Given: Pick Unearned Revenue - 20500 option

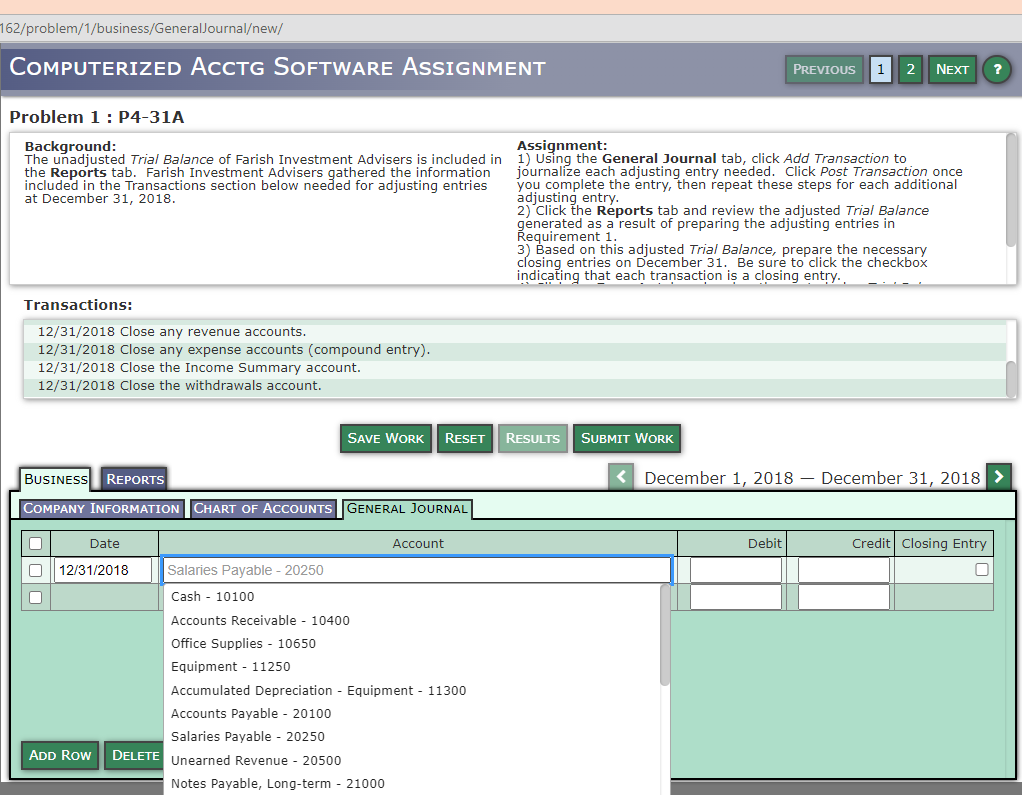Looking at the screenshot, I should tap(255, 760).
